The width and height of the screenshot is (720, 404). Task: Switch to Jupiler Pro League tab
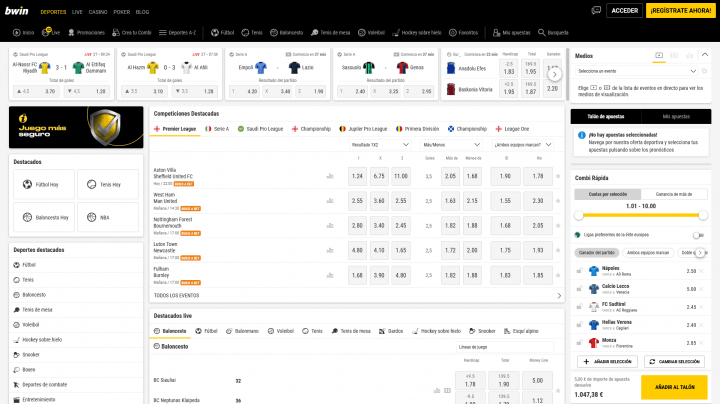coord(363,129)
